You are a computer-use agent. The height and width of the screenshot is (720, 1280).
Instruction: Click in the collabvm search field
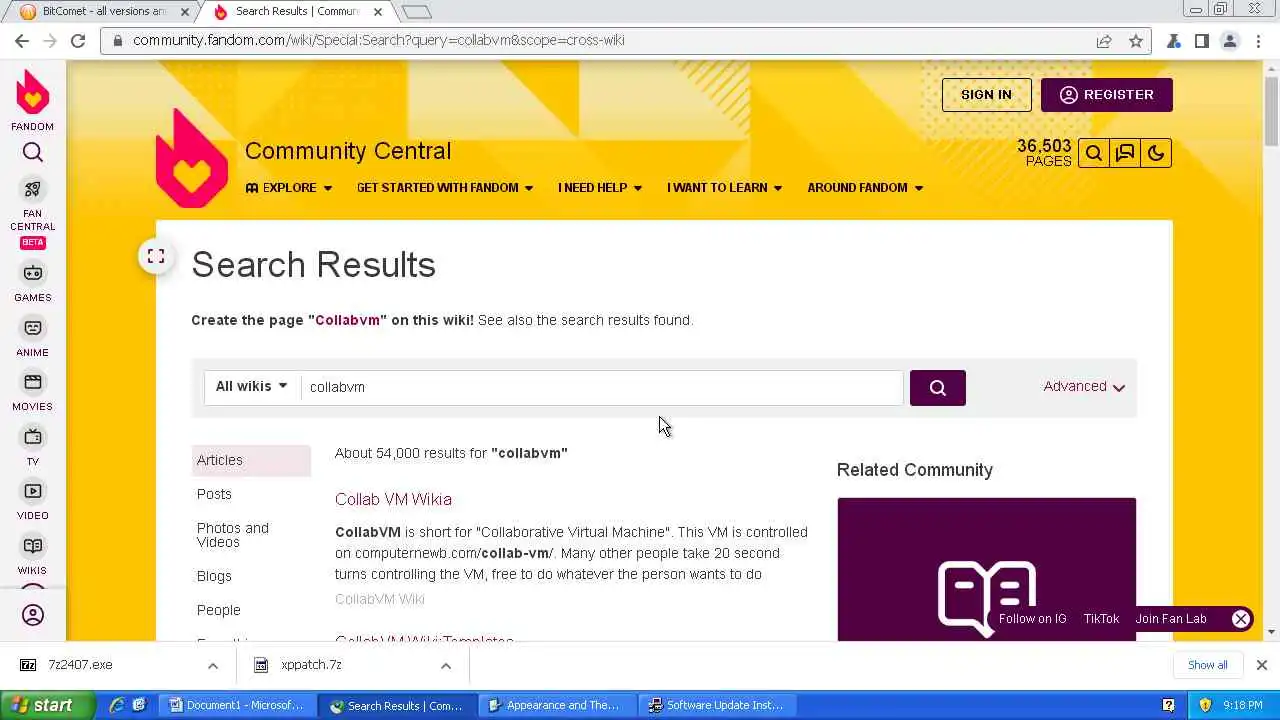602,387
